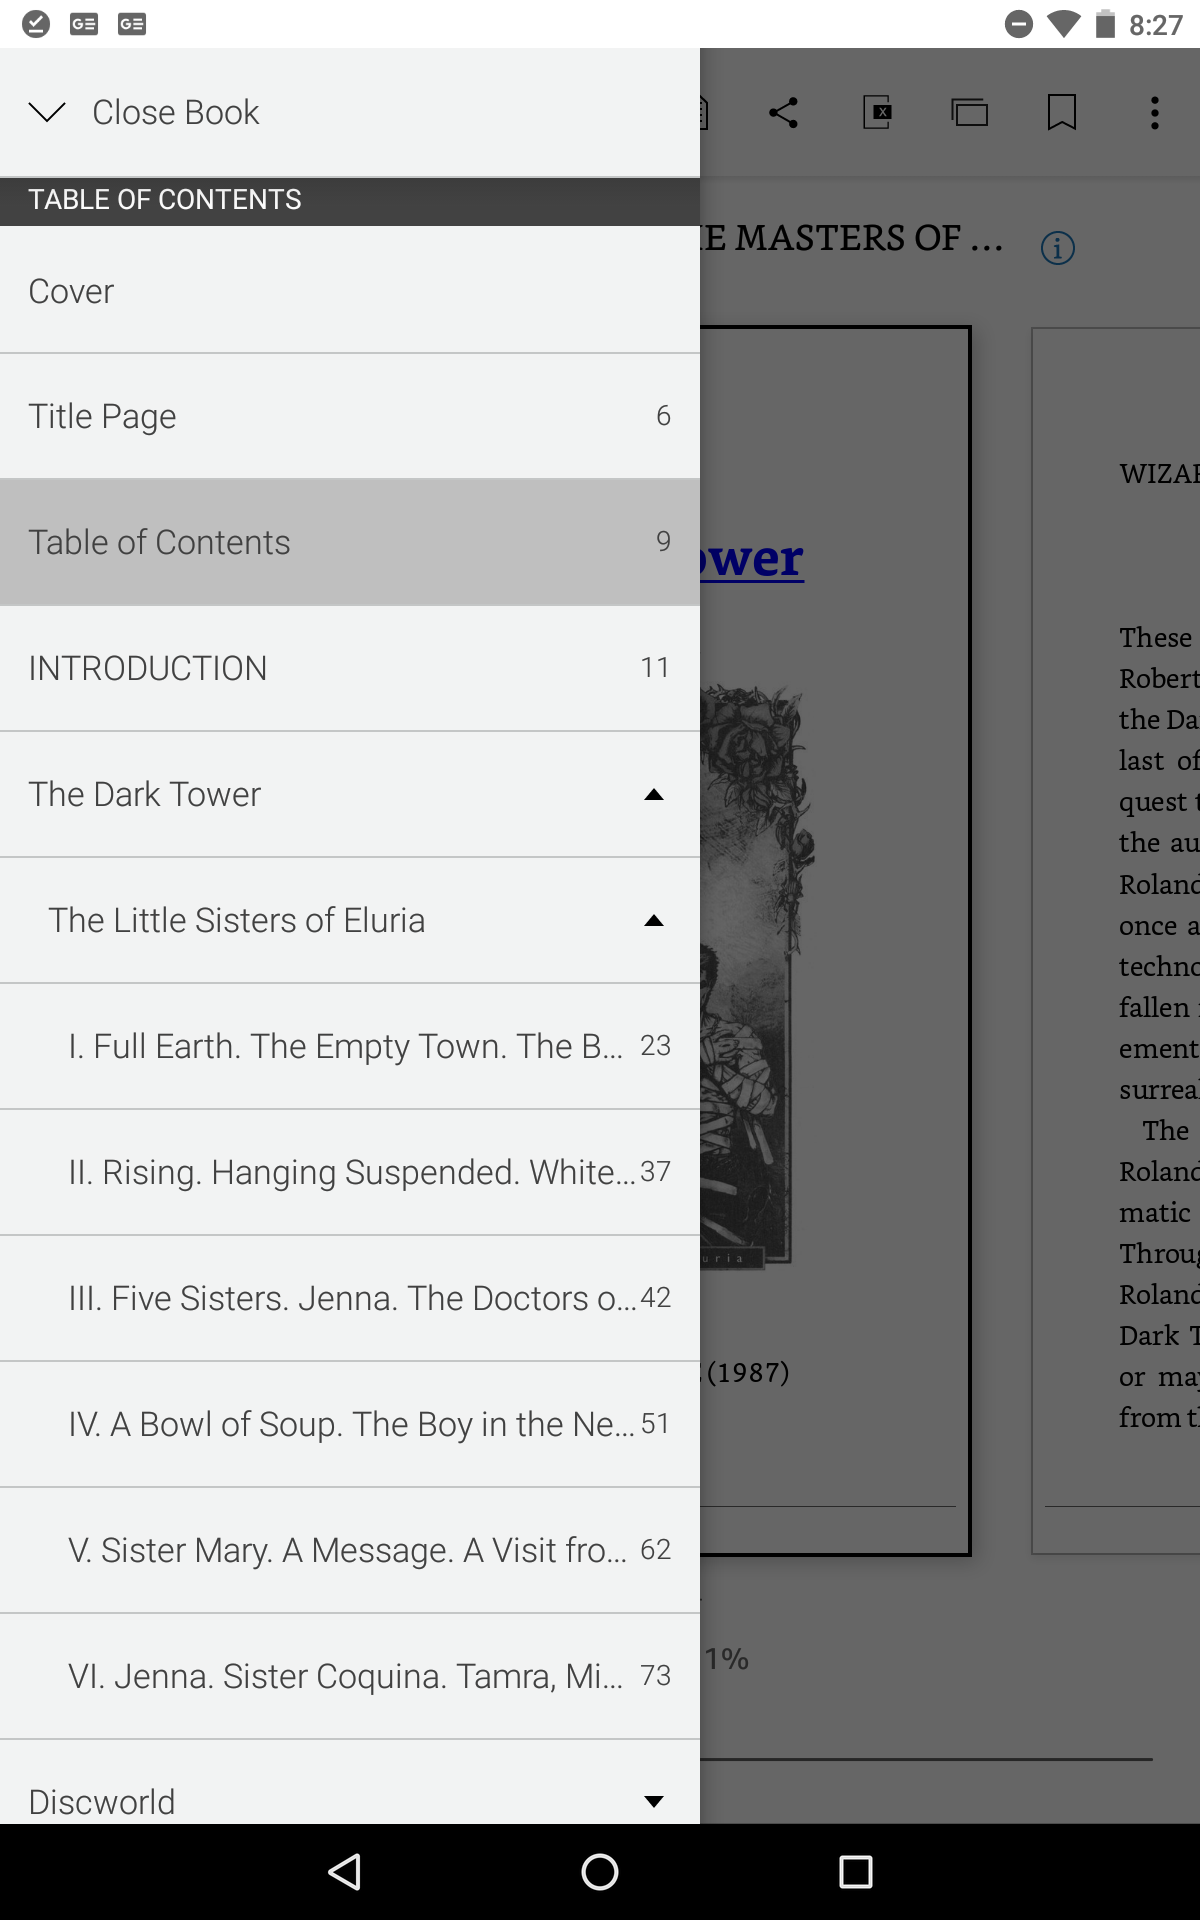The image size is (1200, 1920).
Task: Collapse The Little Sisters of Eluria arrow
Action: (x=654, y=921)
